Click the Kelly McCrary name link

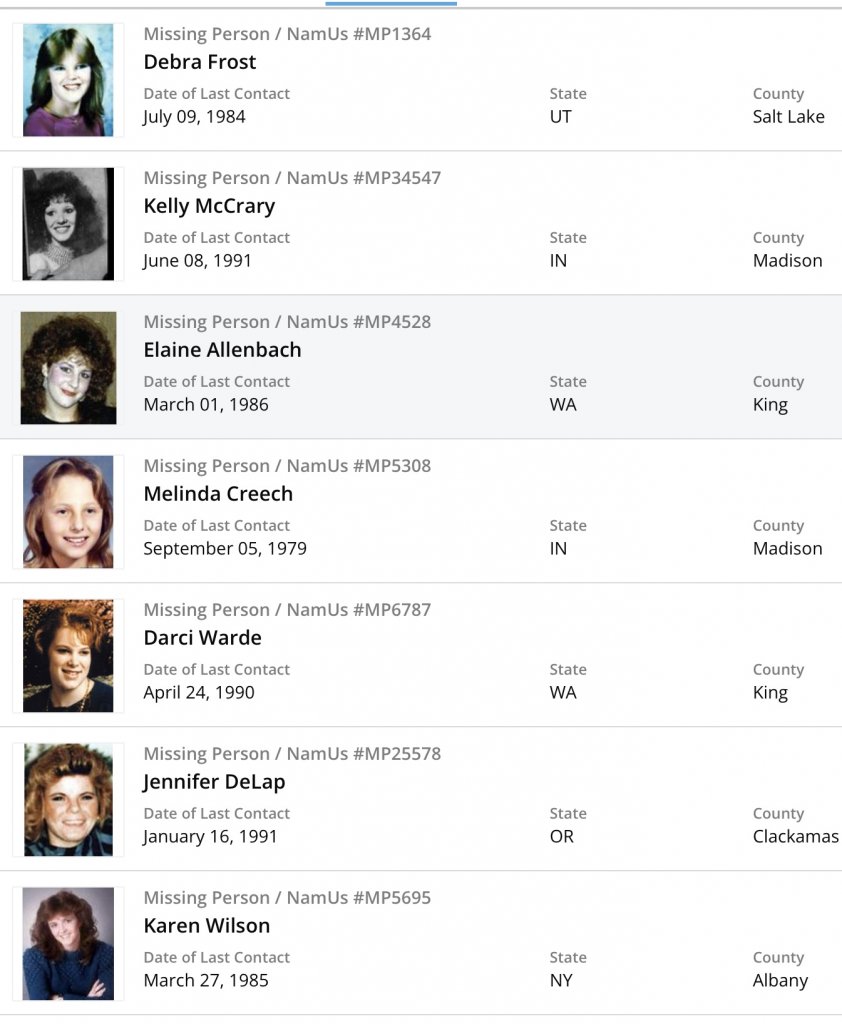[x=209, y=206]
